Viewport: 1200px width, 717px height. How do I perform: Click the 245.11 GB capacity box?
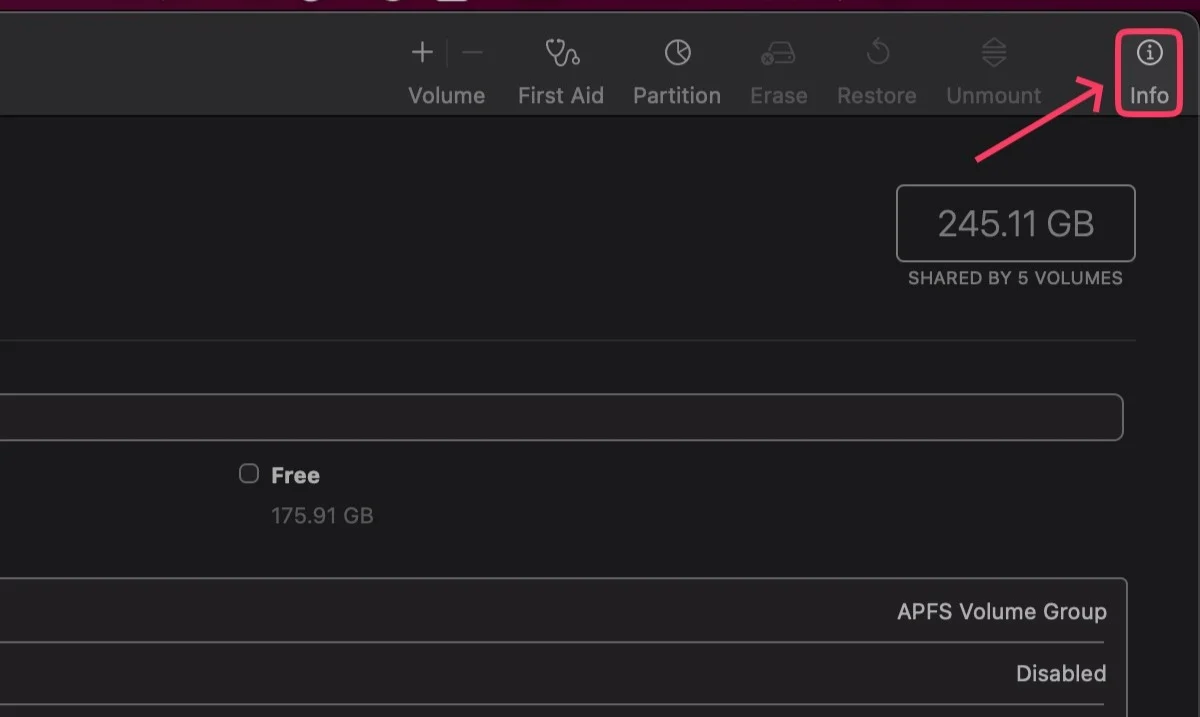coord(1015,223)
